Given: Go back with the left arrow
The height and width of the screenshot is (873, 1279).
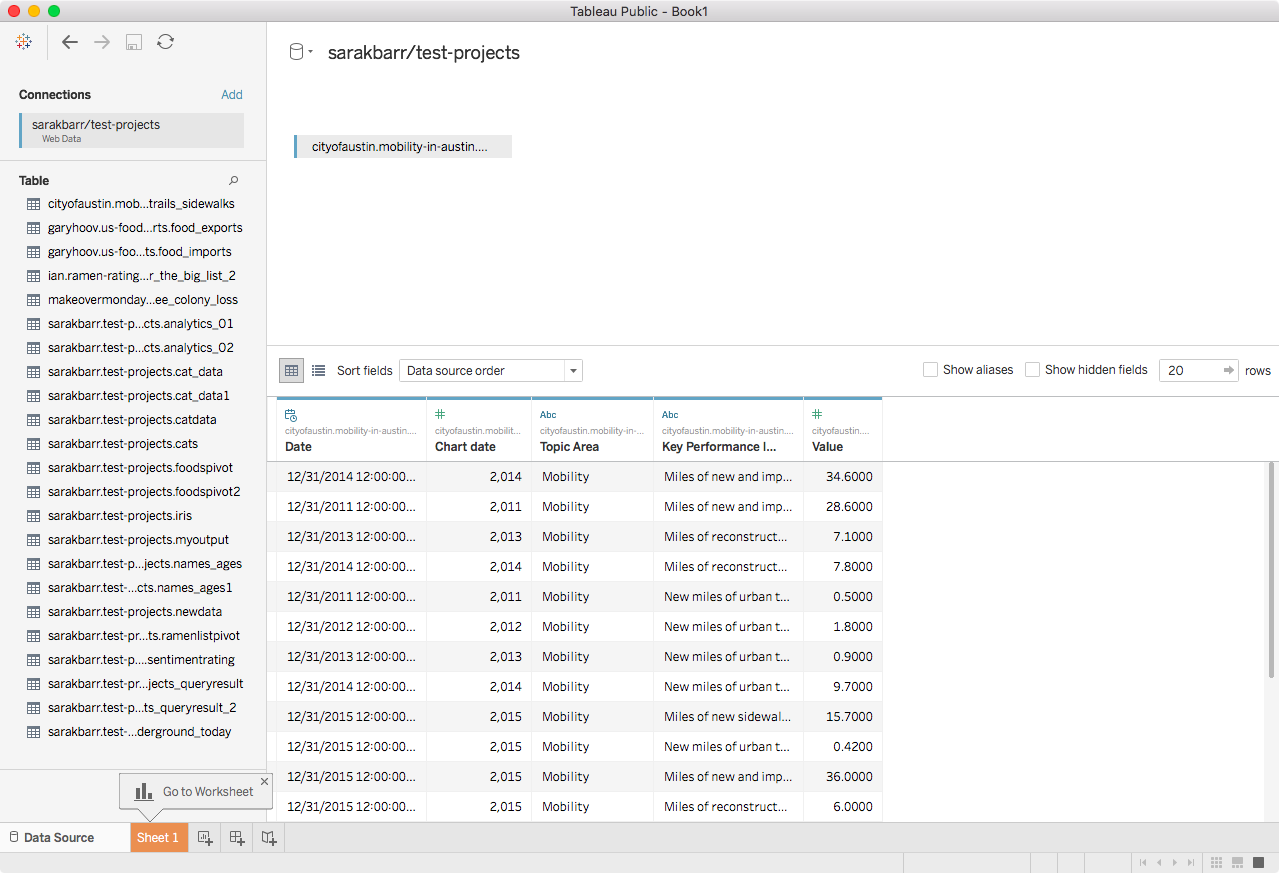Looking at the screenshot, I should pos(69,42).
